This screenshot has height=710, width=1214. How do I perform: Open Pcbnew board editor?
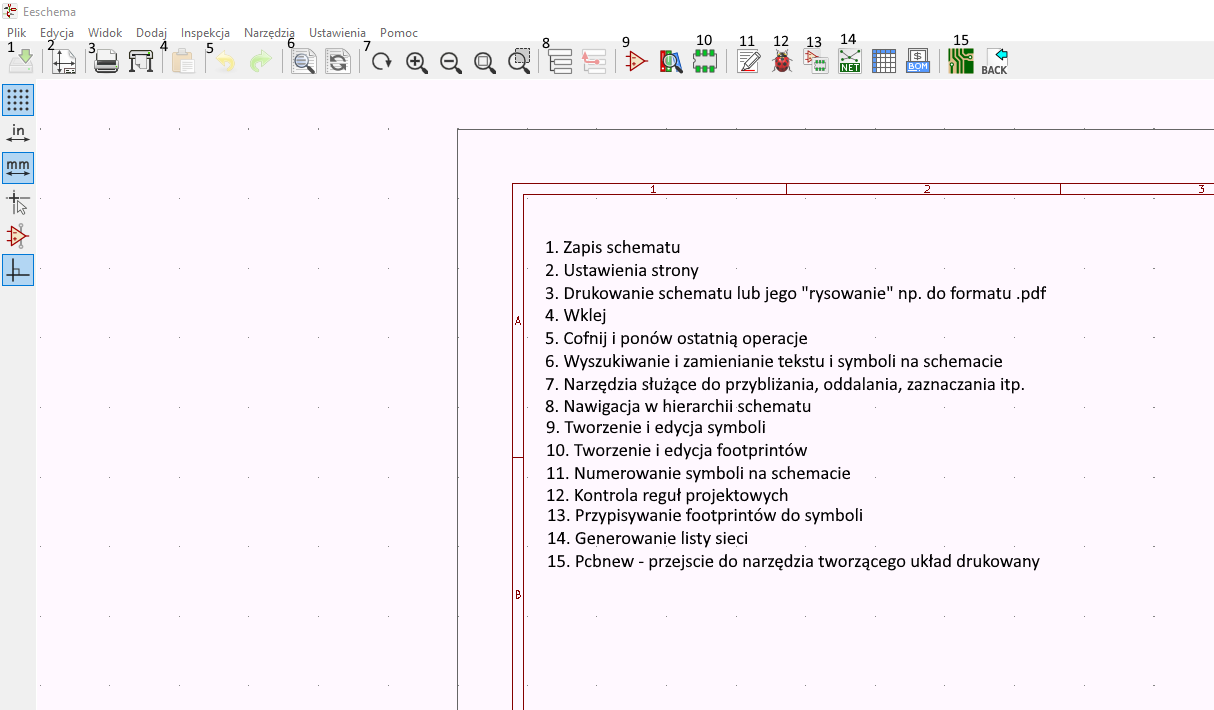[x=961, y=62]
